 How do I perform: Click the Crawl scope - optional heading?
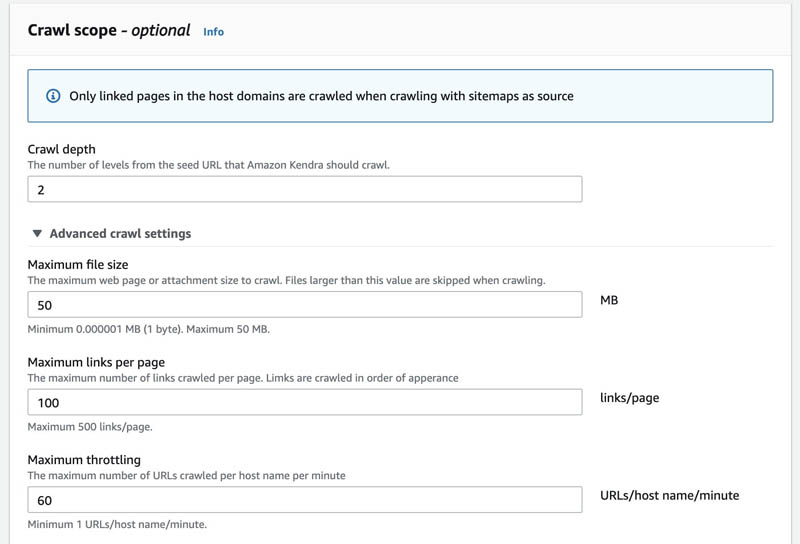109,31
